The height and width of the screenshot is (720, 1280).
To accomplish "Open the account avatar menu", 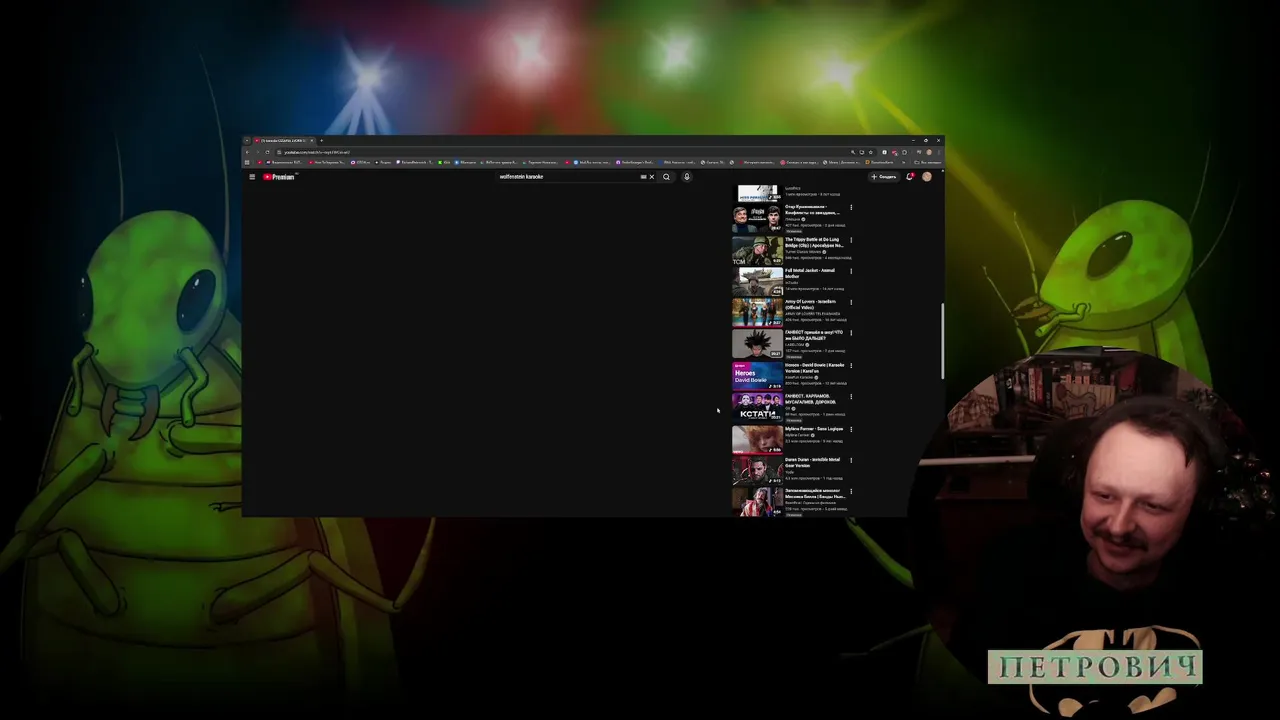I will tap(927, 177).
